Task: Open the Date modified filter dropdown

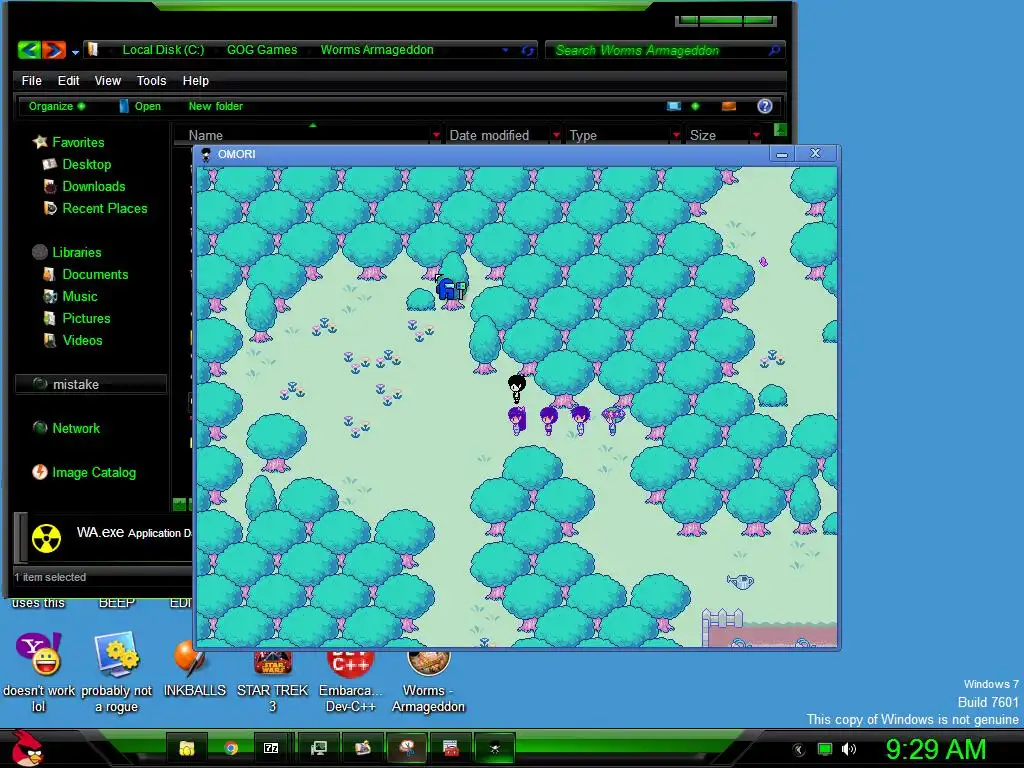Action: [556, 135]
